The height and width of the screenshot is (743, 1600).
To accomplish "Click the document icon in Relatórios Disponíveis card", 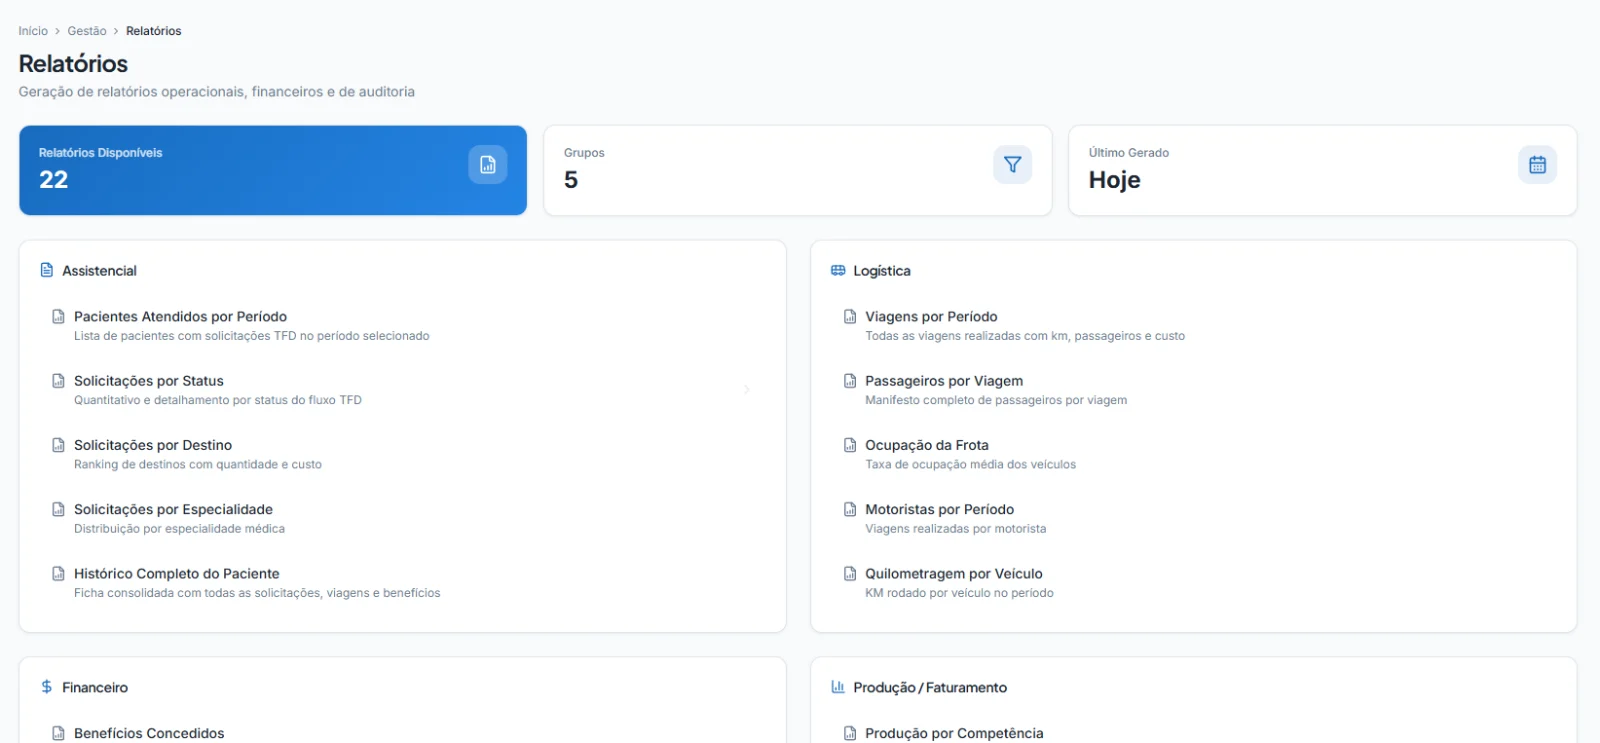I will tap(488, 165).
